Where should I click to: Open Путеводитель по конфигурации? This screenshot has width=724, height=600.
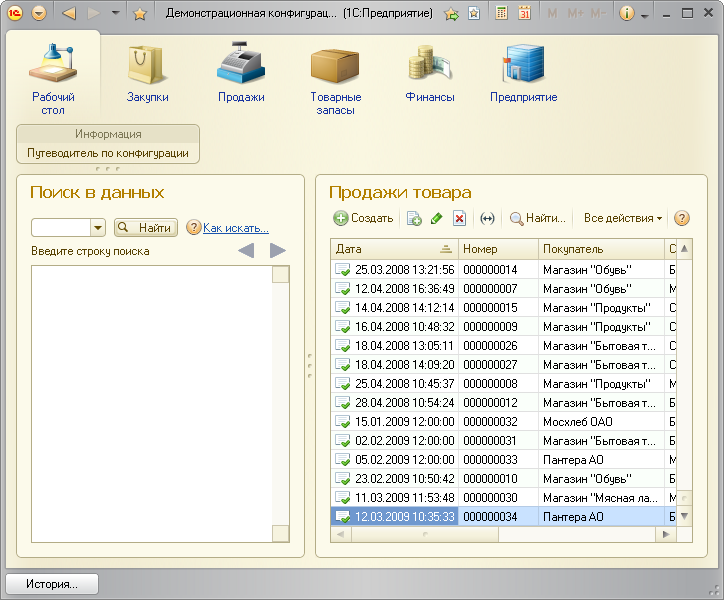click(x=108, y=153)
